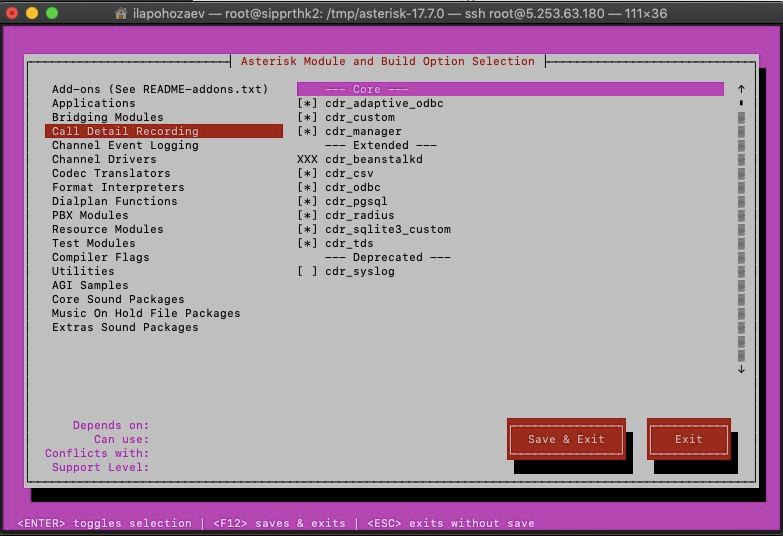Toggle cdr_pgsql module checkbox
783x536 pixels.
[x=307, y=201]
